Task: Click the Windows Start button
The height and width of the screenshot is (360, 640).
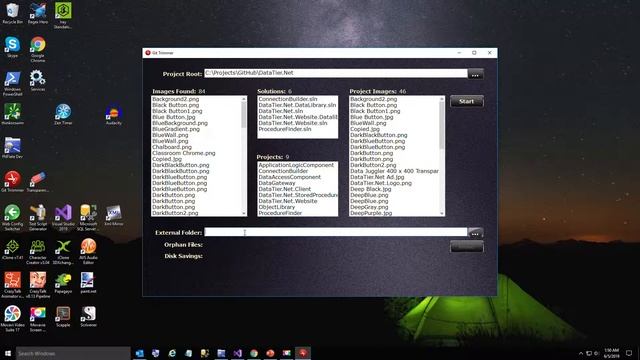Action: point(8,353)
